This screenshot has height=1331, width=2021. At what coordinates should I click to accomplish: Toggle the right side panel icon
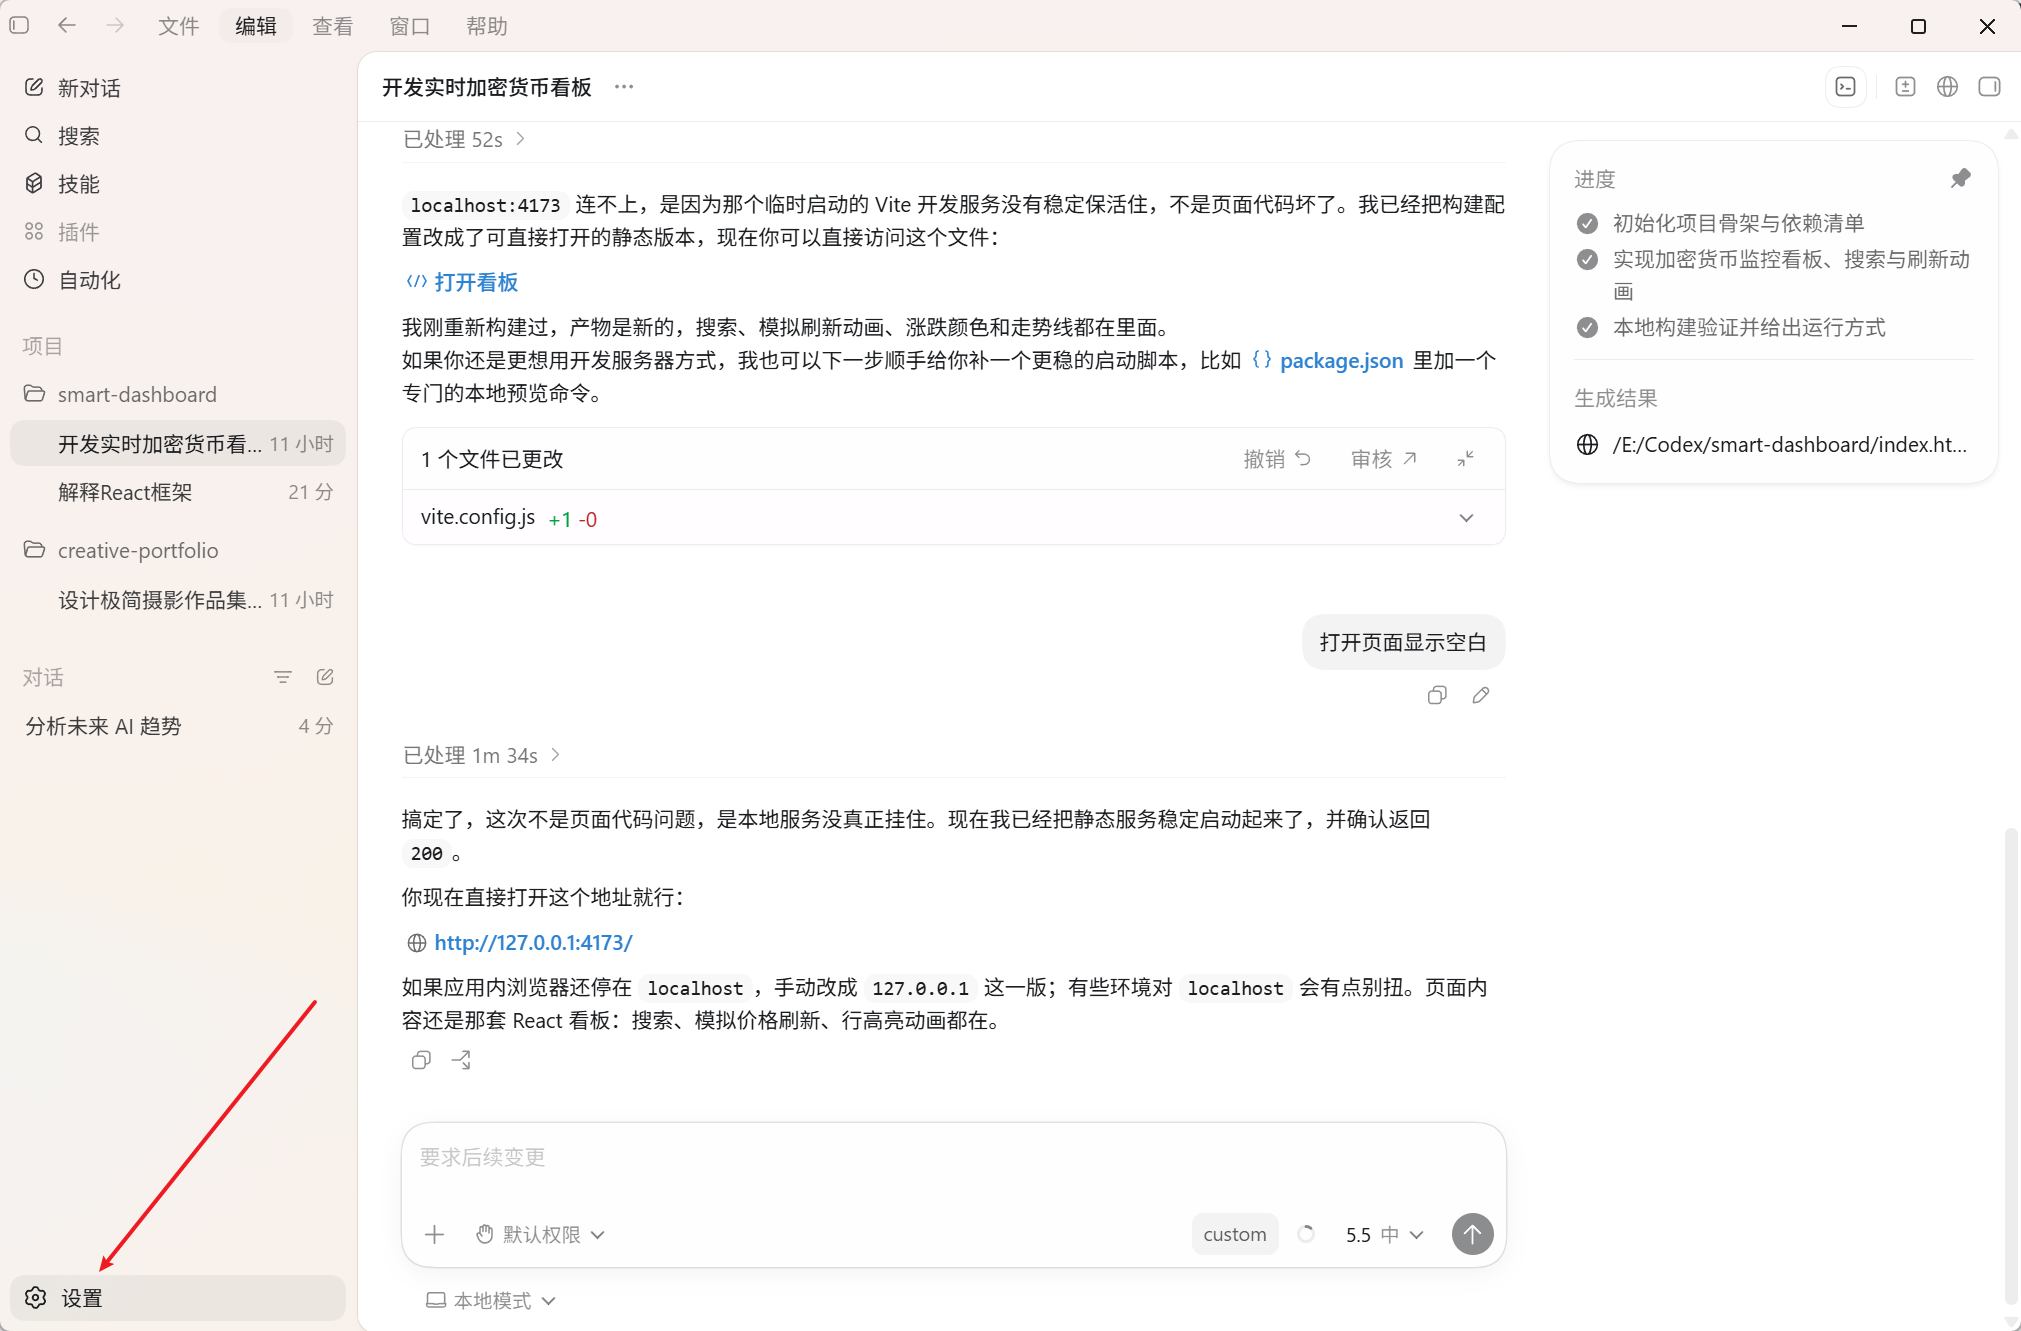(1989, 87)
